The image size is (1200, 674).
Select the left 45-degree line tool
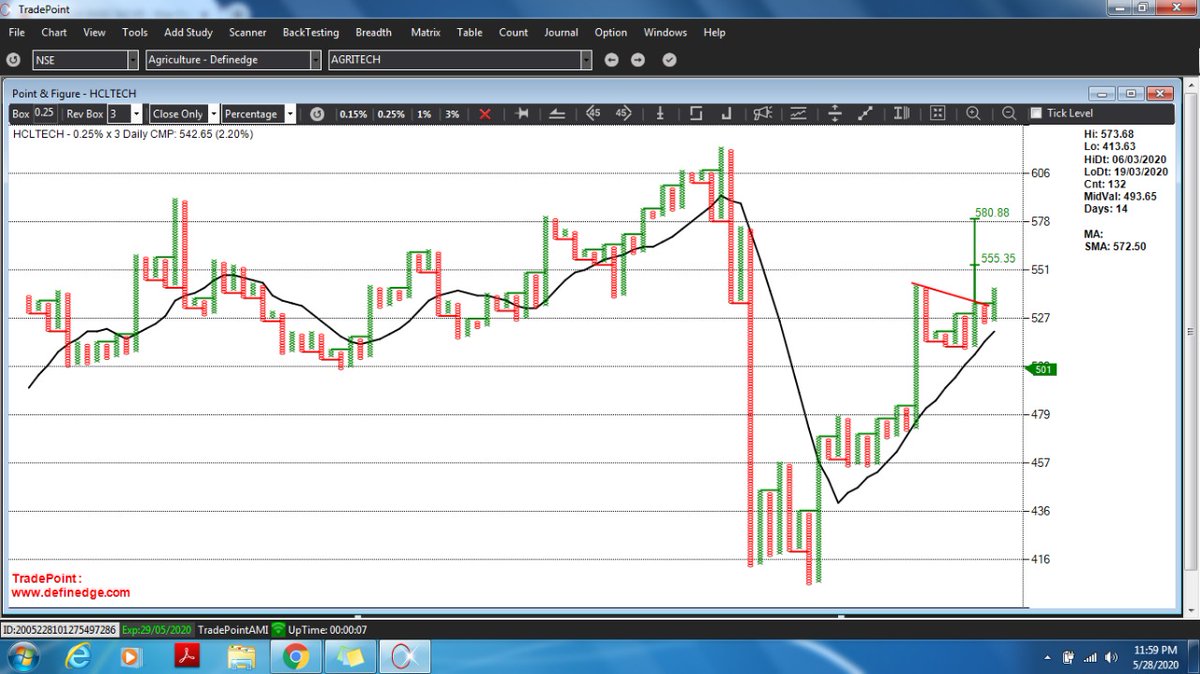coord(592,114)
